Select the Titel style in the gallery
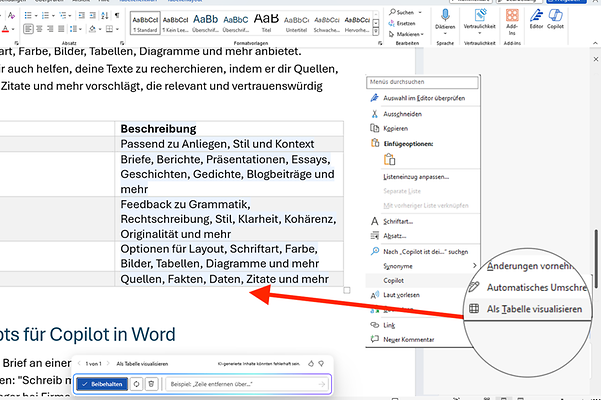 267,18
